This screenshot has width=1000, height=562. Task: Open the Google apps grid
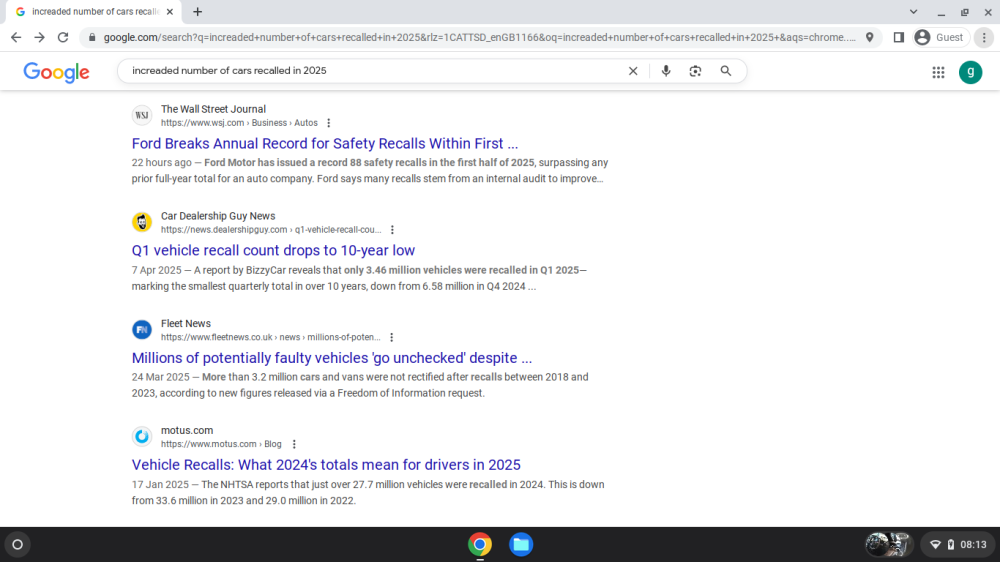[938, 73]
